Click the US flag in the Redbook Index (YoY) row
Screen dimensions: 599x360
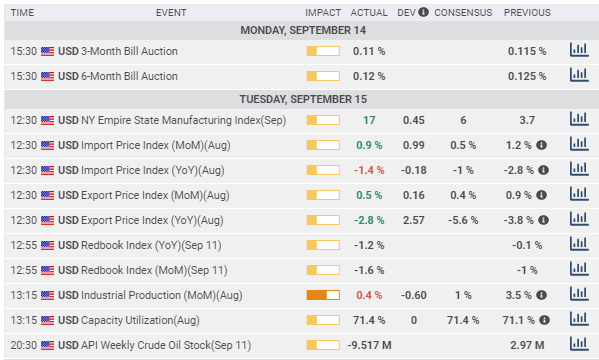[x=47, y=245]
